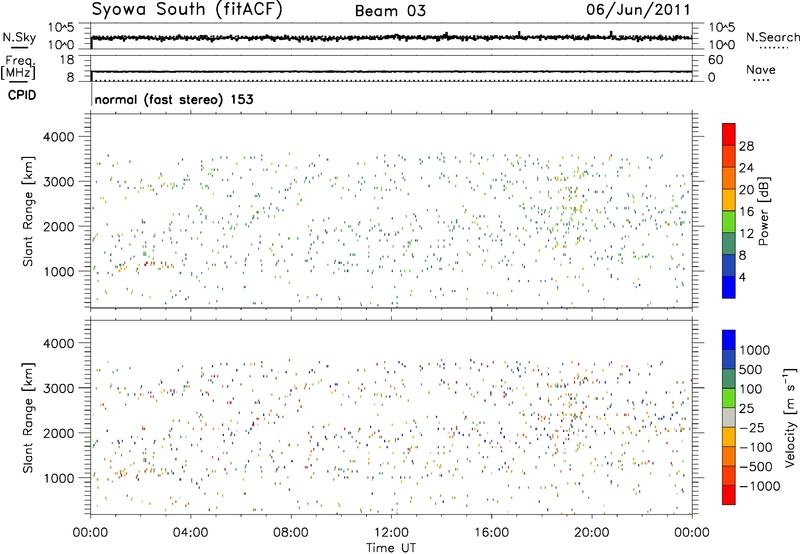The width and height of the screenshot is (800, 554).
Task: Click the 'N.Search' legend label
Action: click(x=772, y=37)
